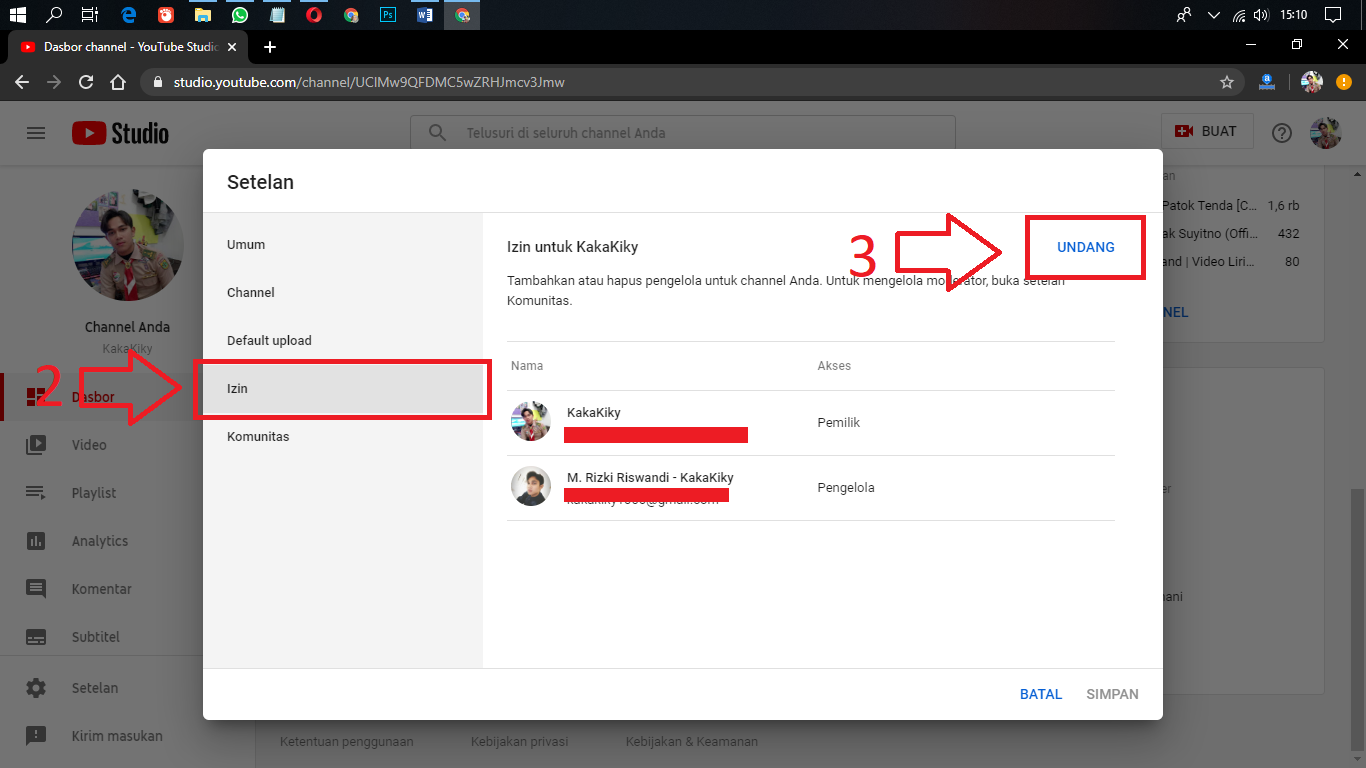Viewport: 1366px width, 768px height.
Task: Go back in the browser
Action: tap(22, 82)
